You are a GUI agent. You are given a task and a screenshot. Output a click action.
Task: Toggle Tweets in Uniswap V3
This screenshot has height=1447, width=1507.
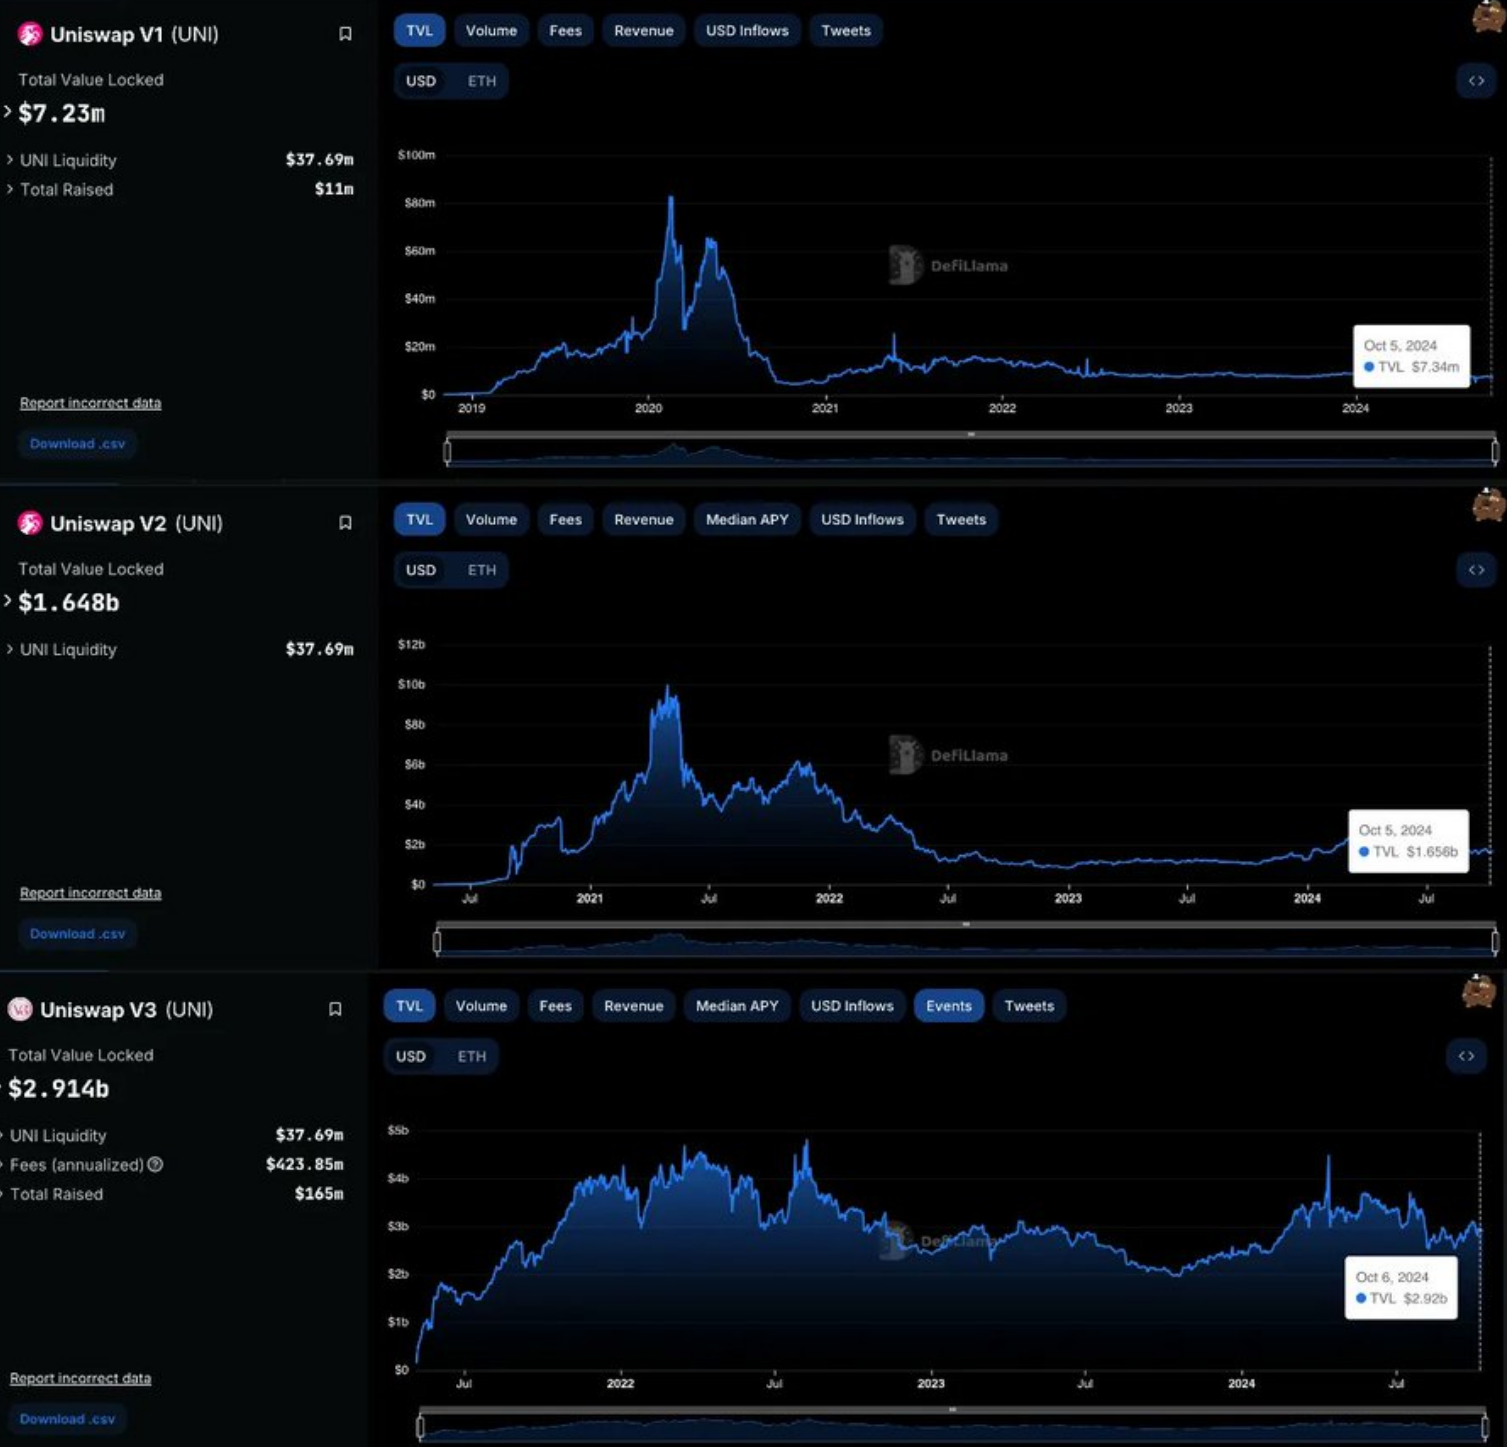tap(1029, 1006)
